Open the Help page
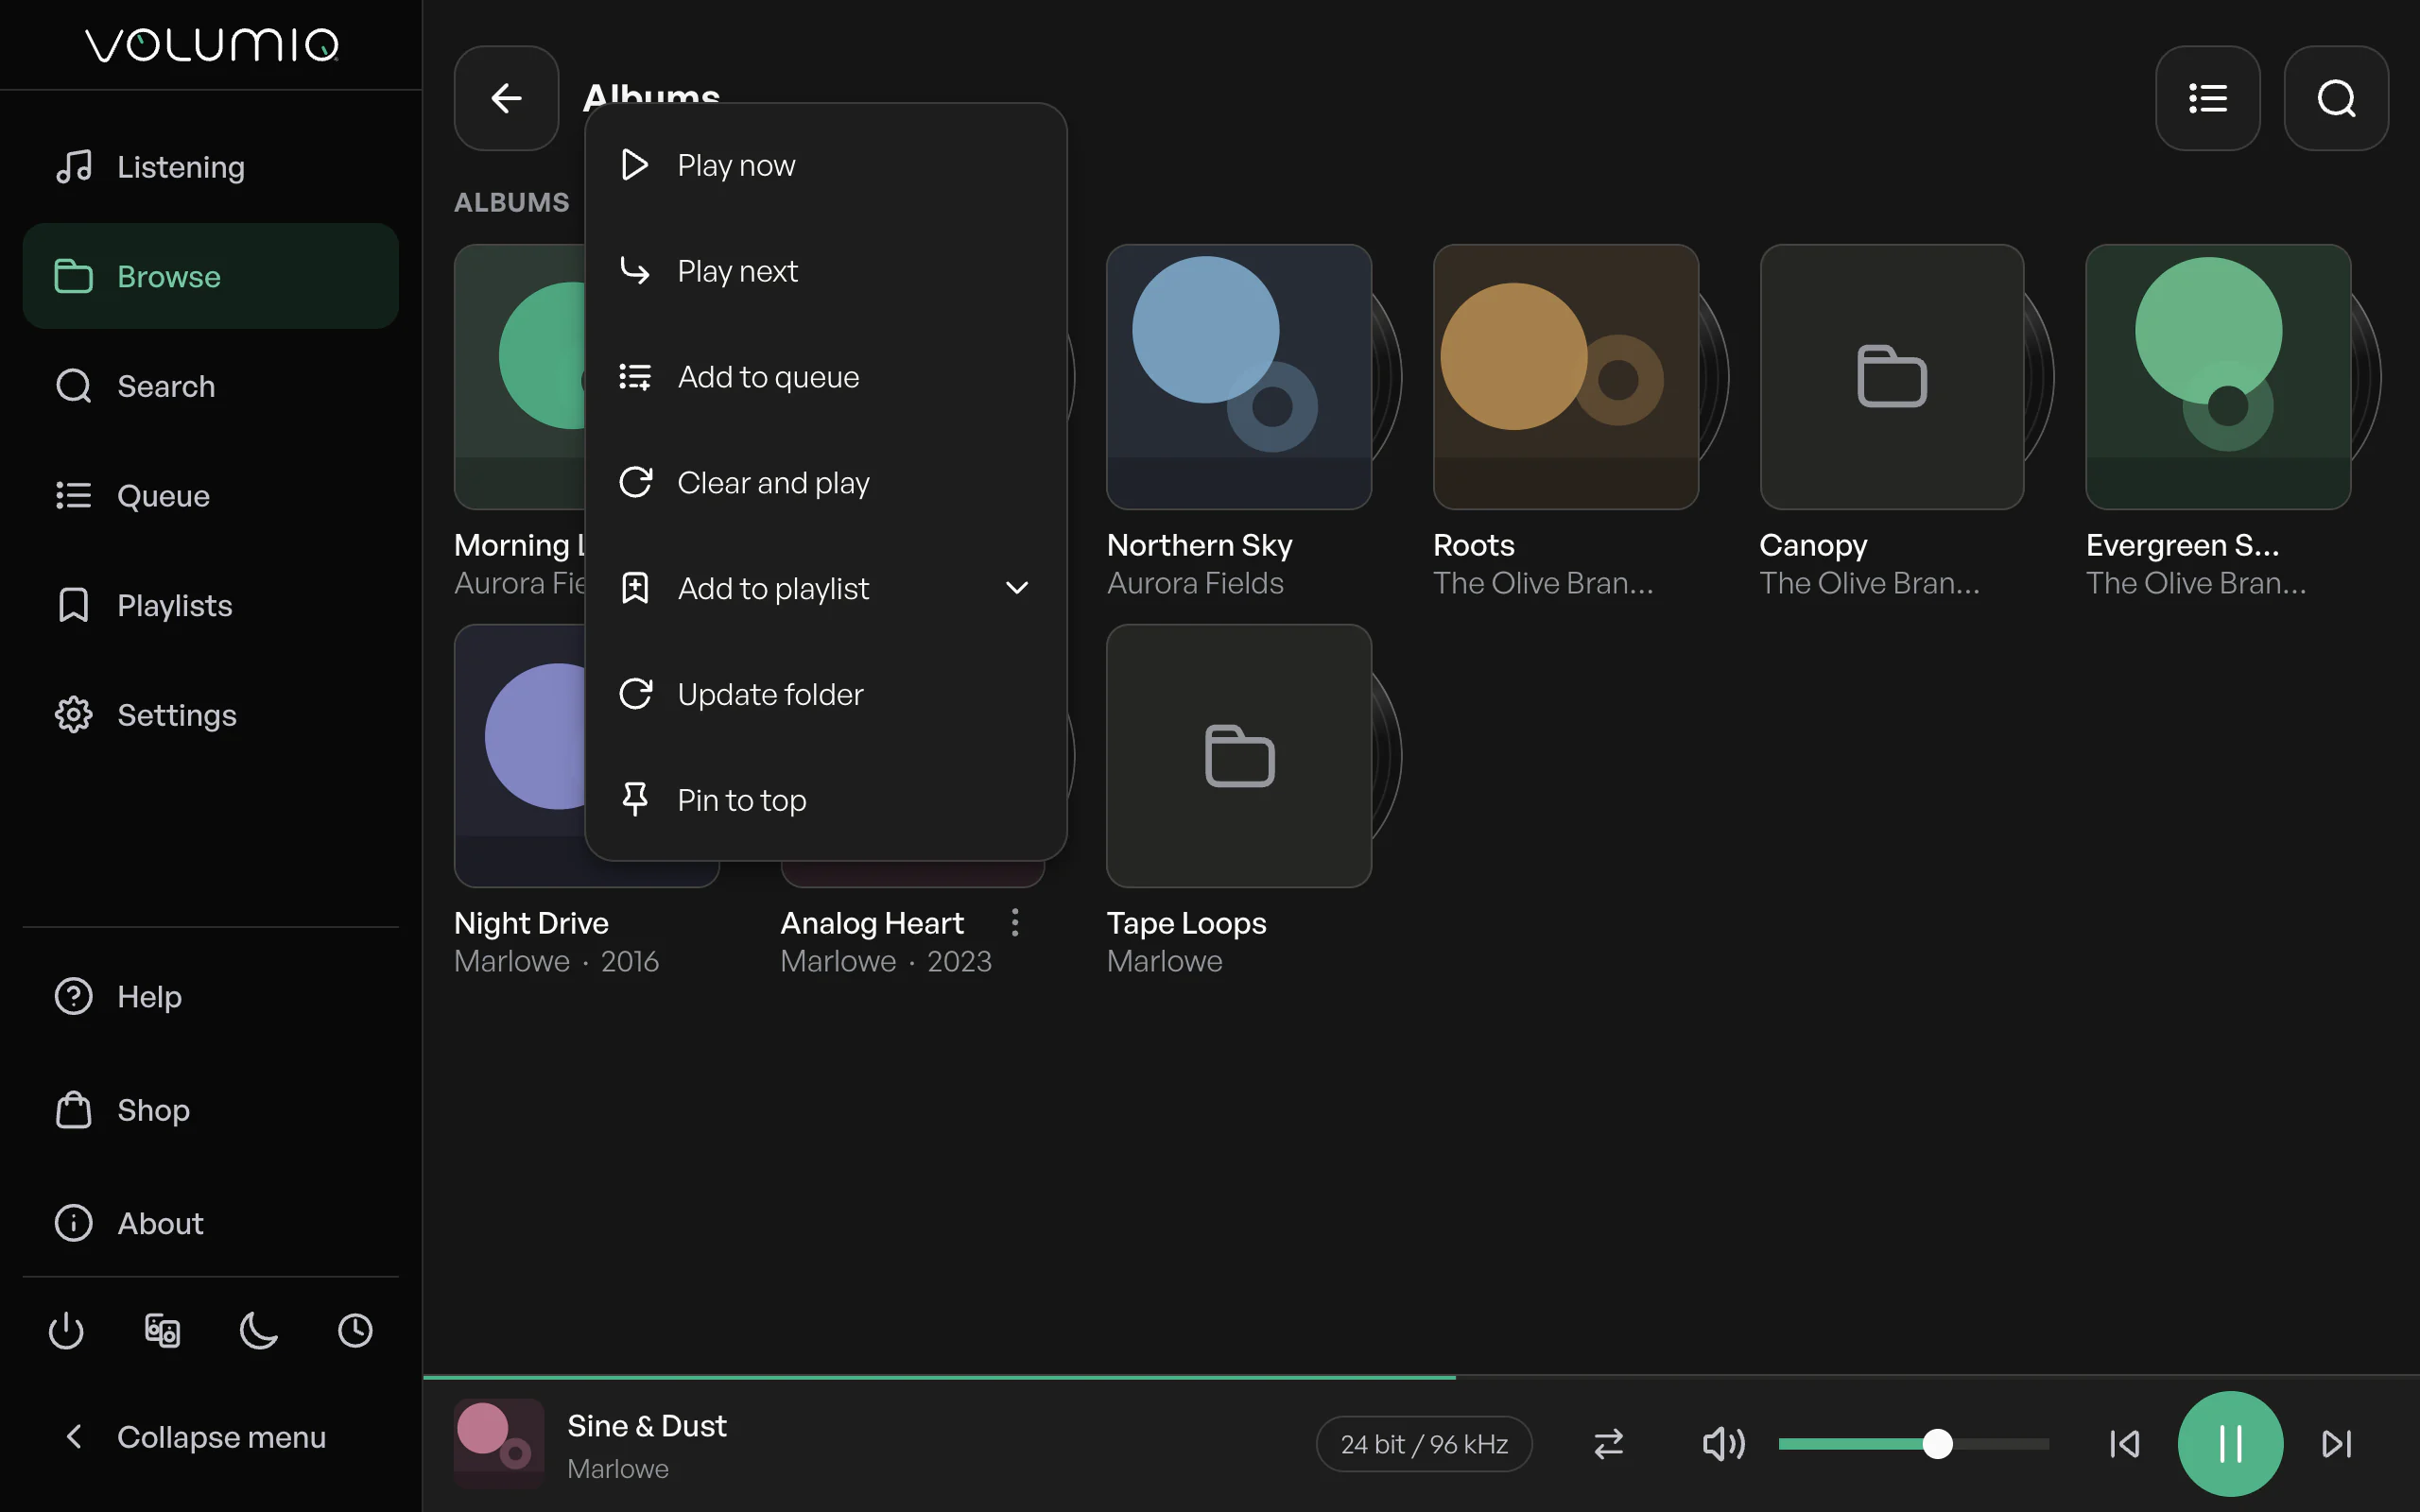Screen dimensions: 2420x1512 click(210, 996)
